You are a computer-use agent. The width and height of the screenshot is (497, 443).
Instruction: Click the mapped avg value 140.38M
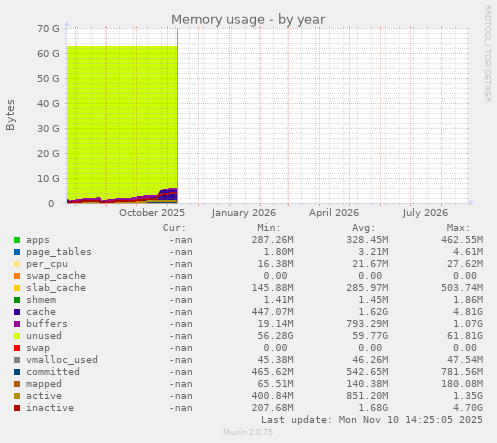pos(367,384)
